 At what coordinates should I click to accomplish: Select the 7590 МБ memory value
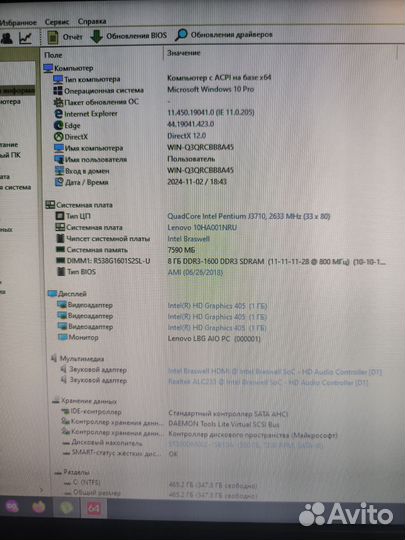(181, 250)
